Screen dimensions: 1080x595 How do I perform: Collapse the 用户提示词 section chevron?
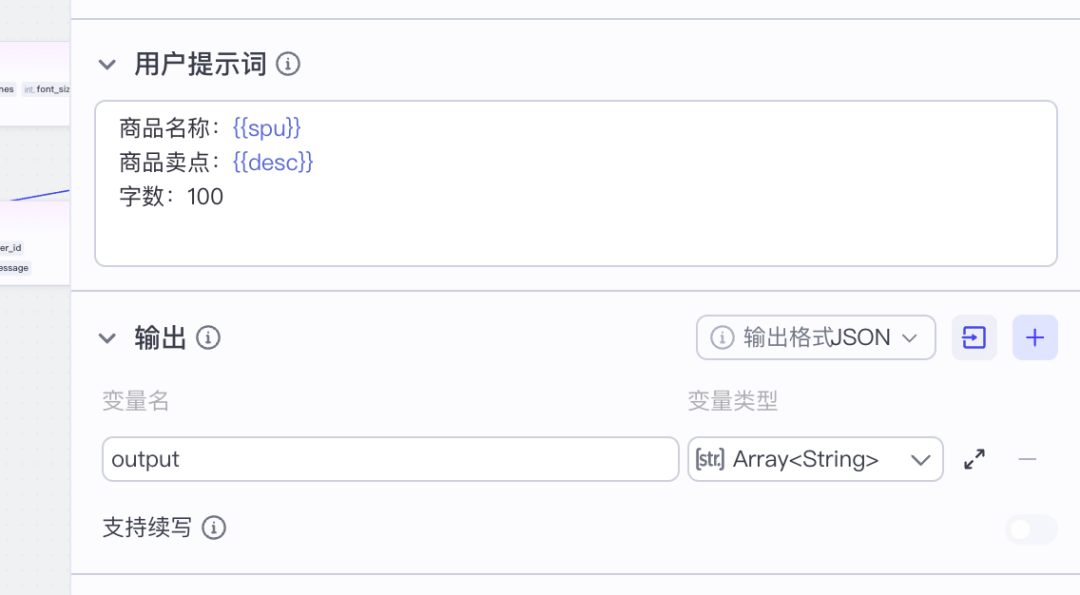(107, 65)
